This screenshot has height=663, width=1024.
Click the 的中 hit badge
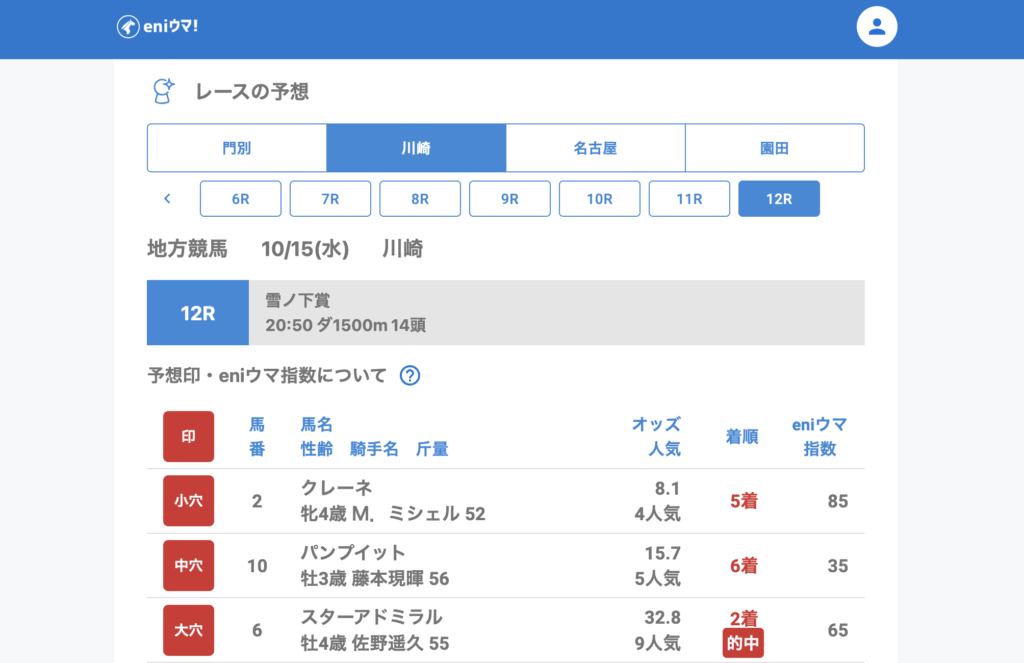pos(743,644)
